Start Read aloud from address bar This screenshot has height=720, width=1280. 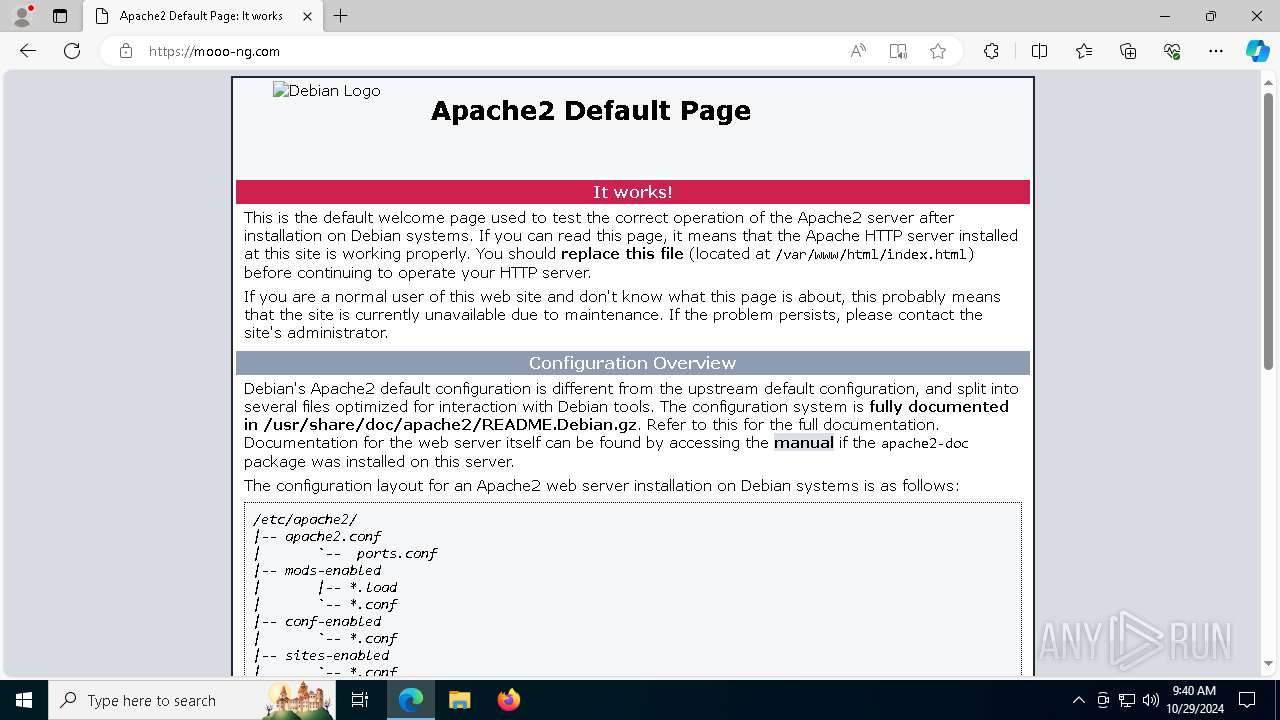click(x=858, y=51)
